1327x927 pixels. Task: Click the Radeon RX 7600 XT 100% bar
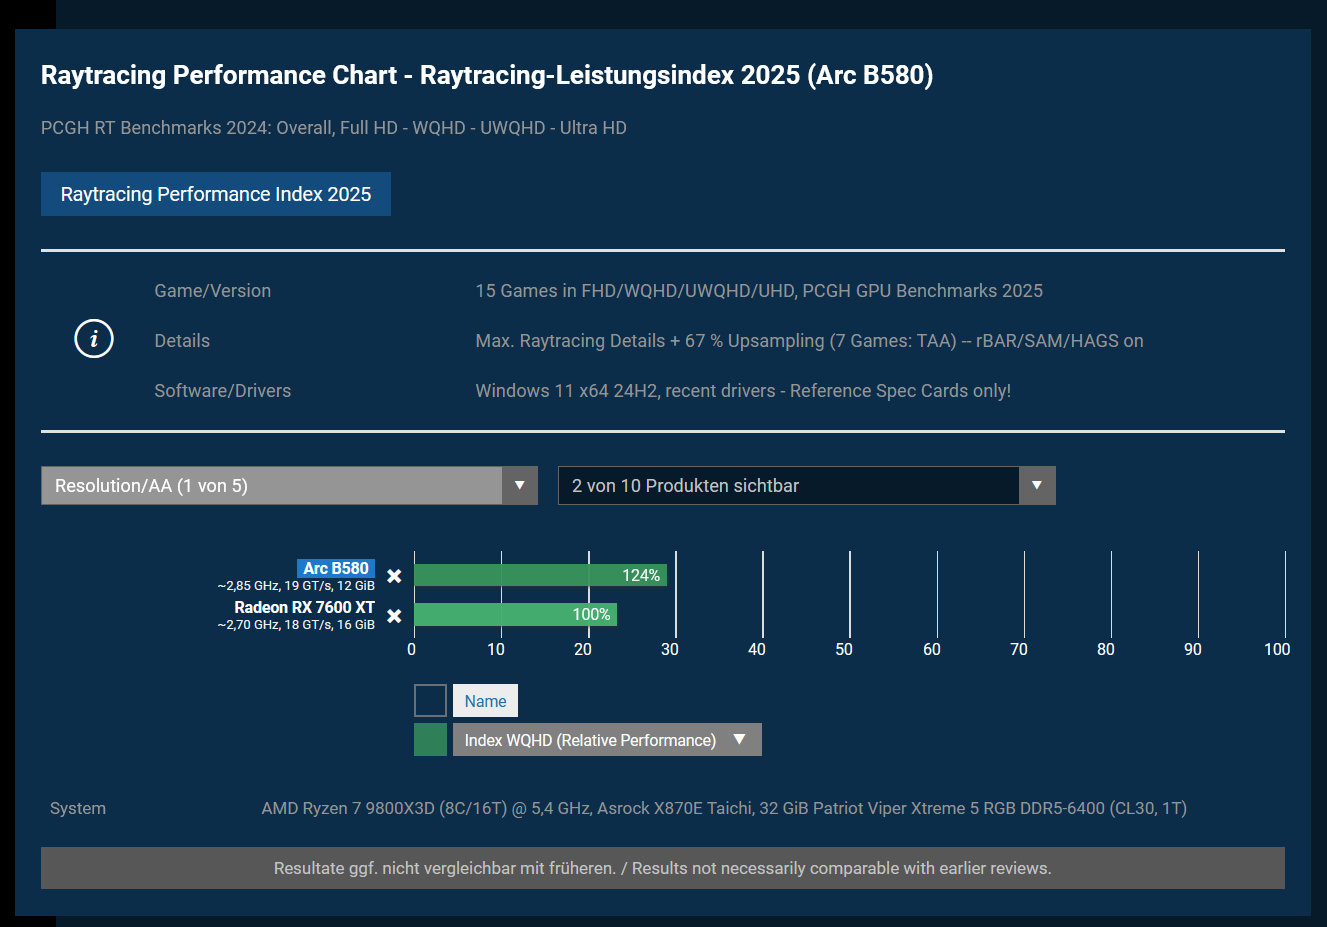coord(515,614)
